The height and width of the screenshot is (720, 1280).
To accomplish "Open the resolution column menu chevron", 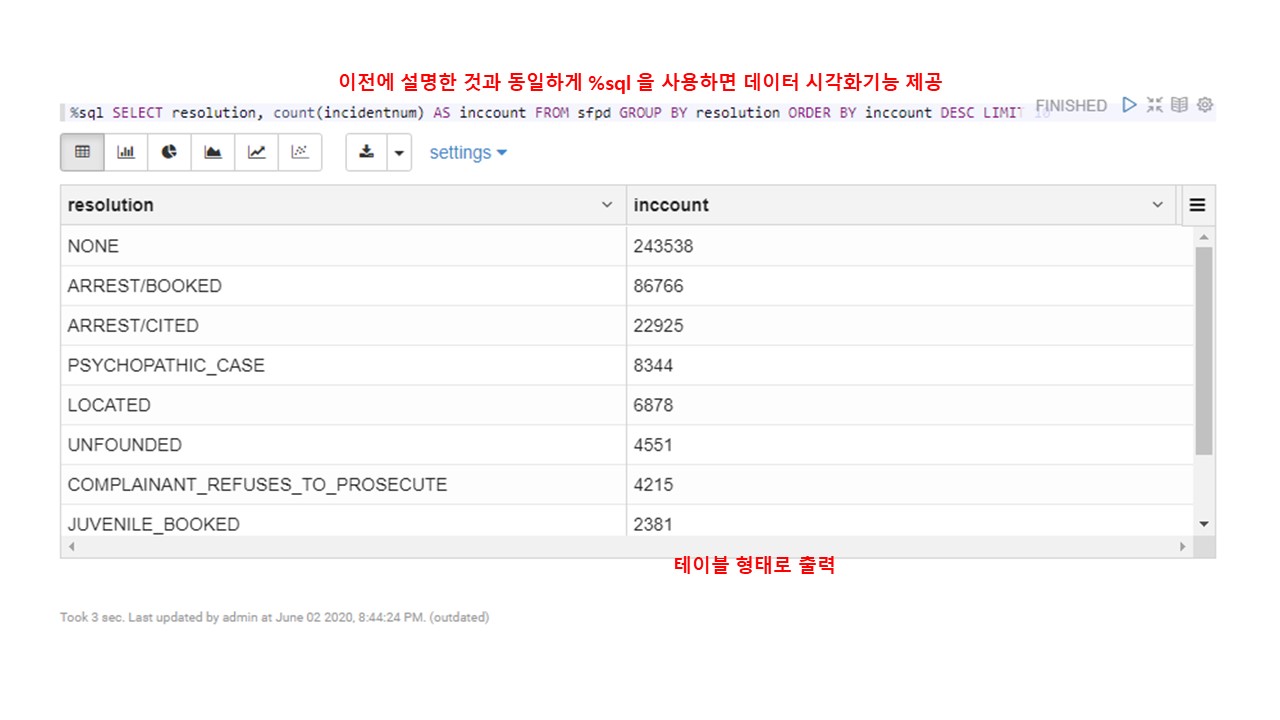I will 607,205.
